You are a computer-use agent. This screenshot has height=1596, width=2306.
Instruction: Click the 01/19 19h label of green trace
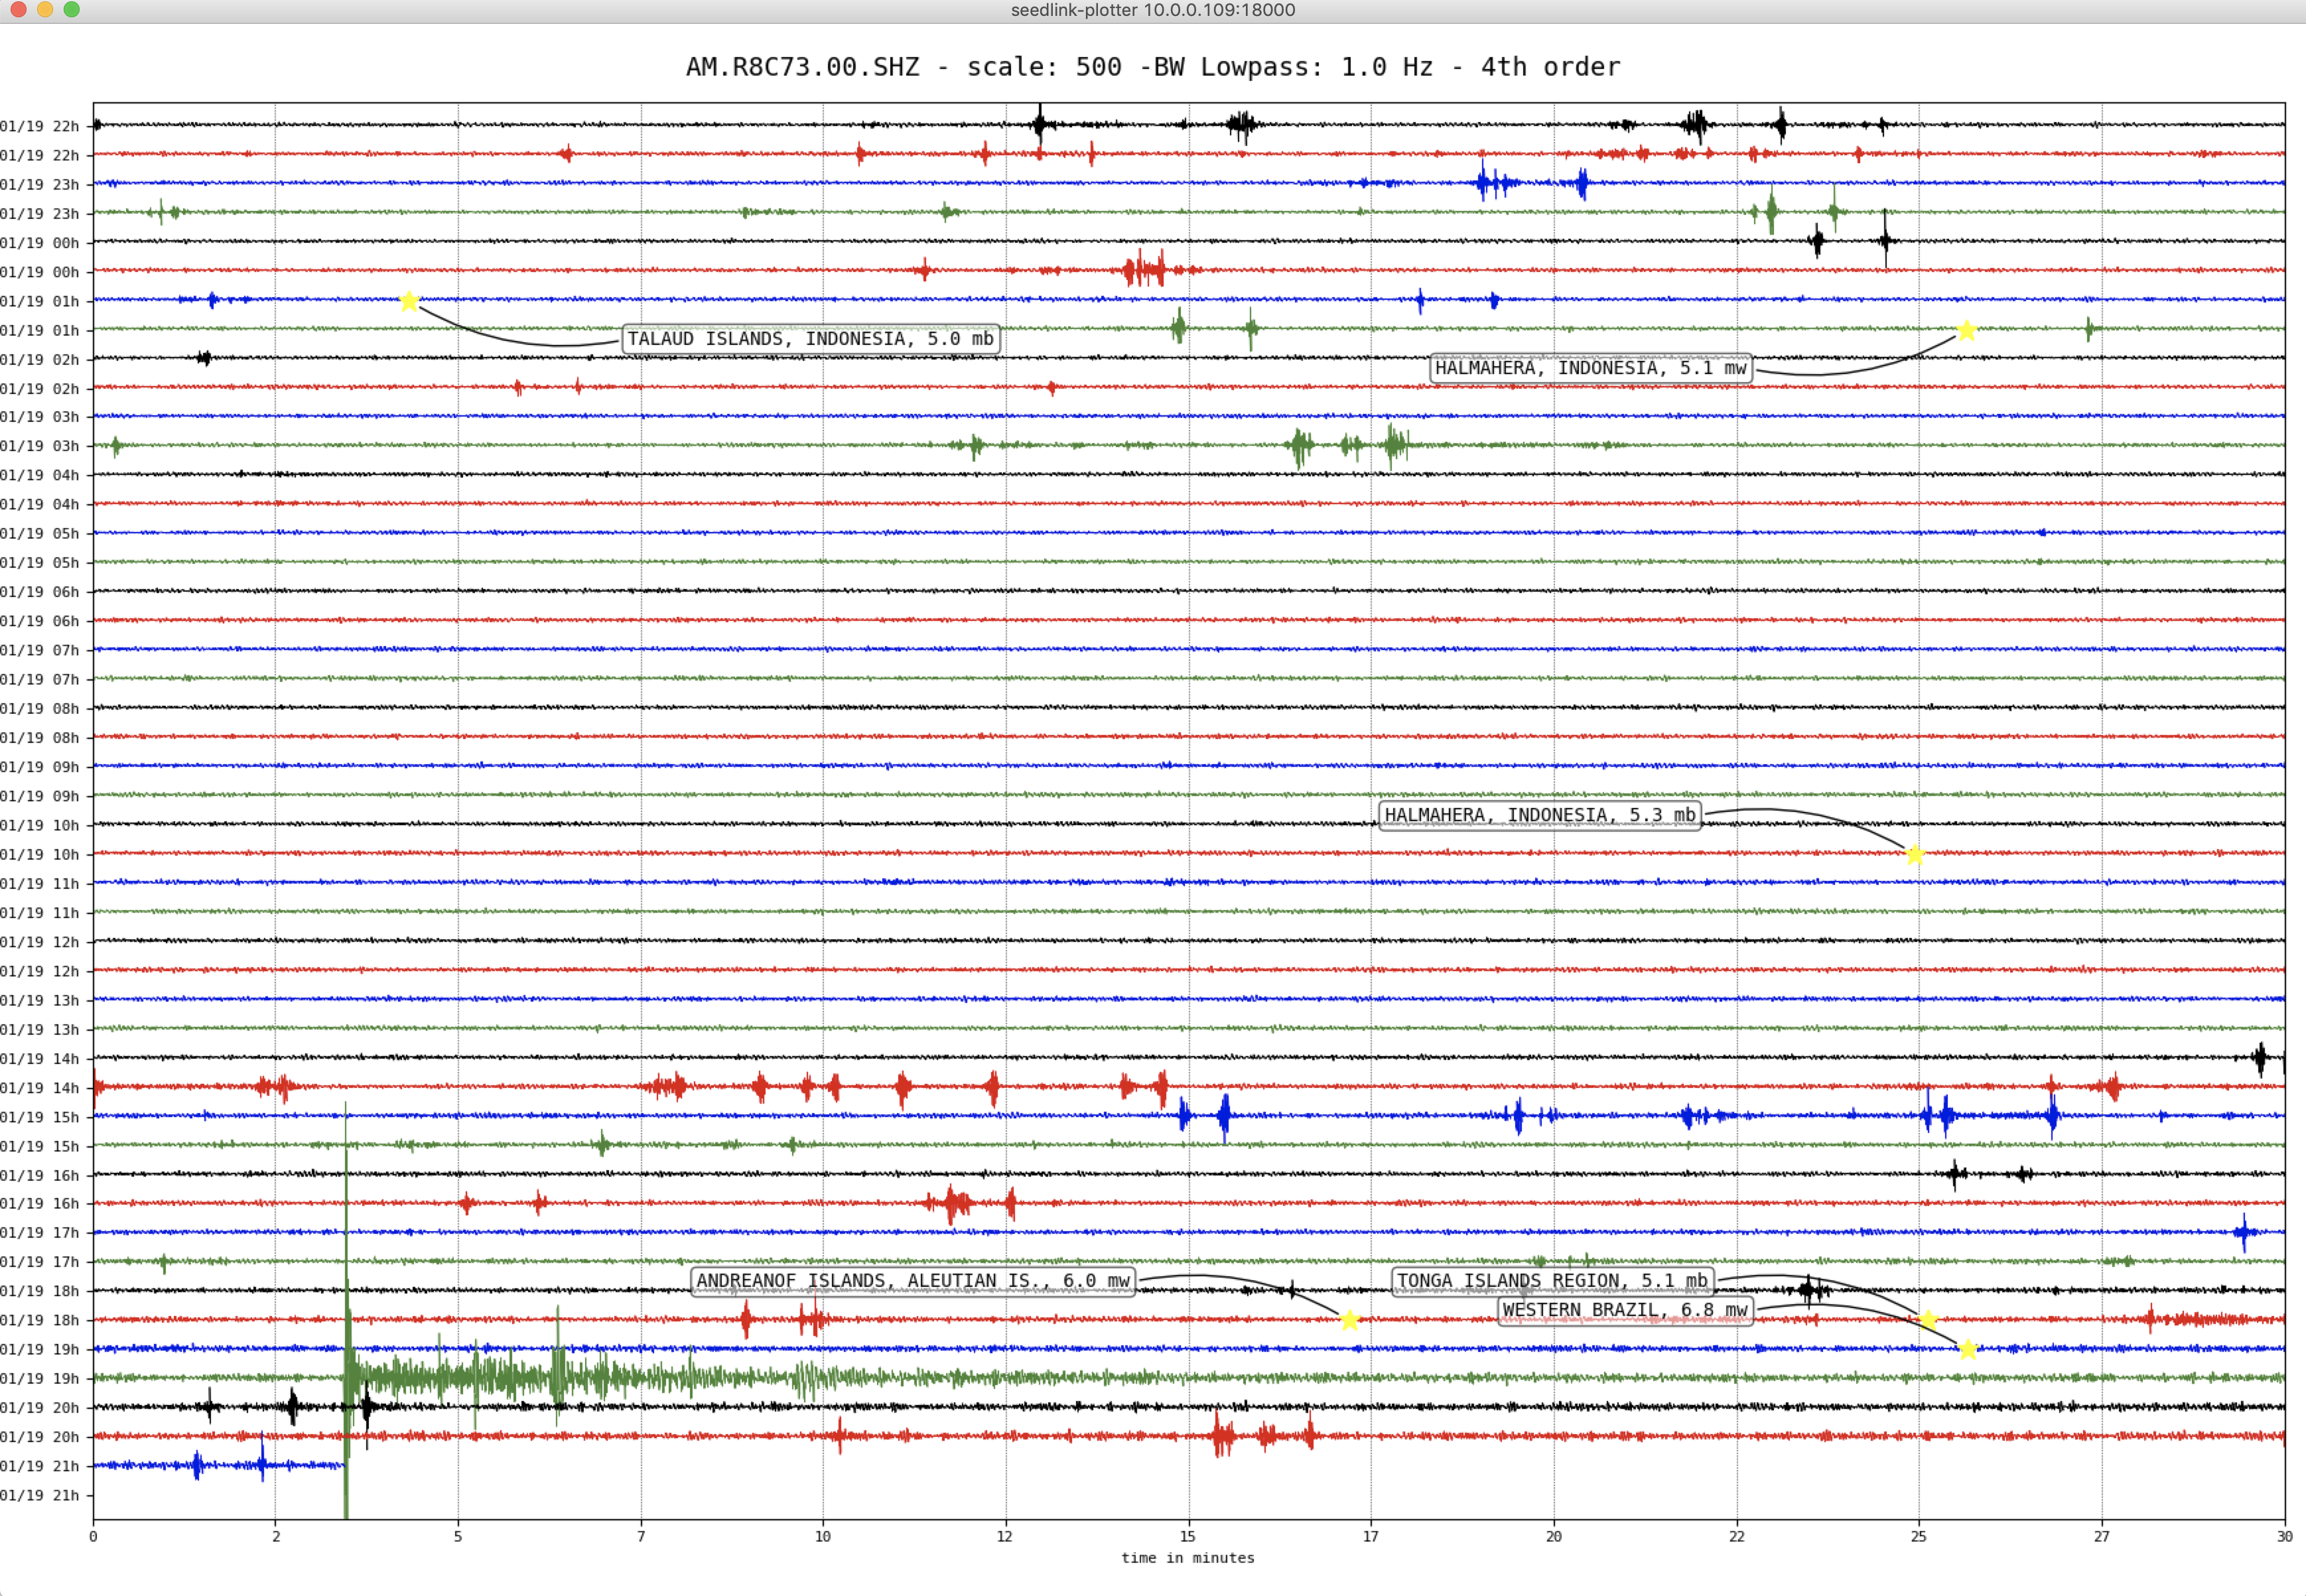pyautogui.click(x=40, y=1379)
